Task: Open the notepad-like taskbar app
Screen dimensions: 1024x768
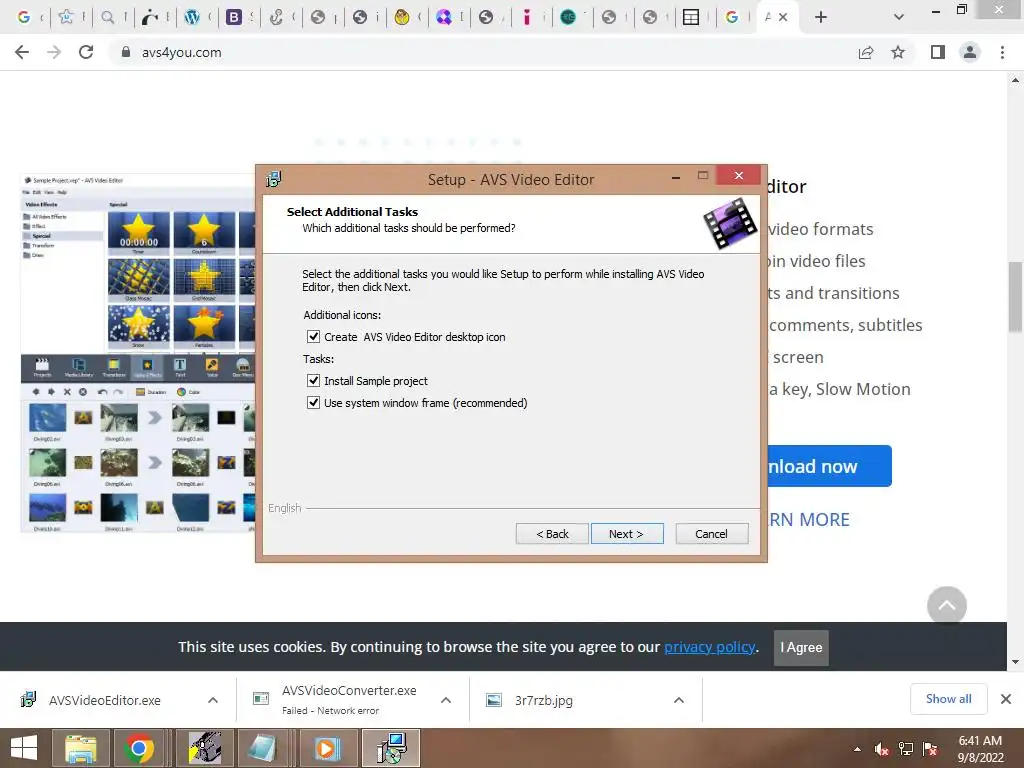Action: (x=263, y=748)
